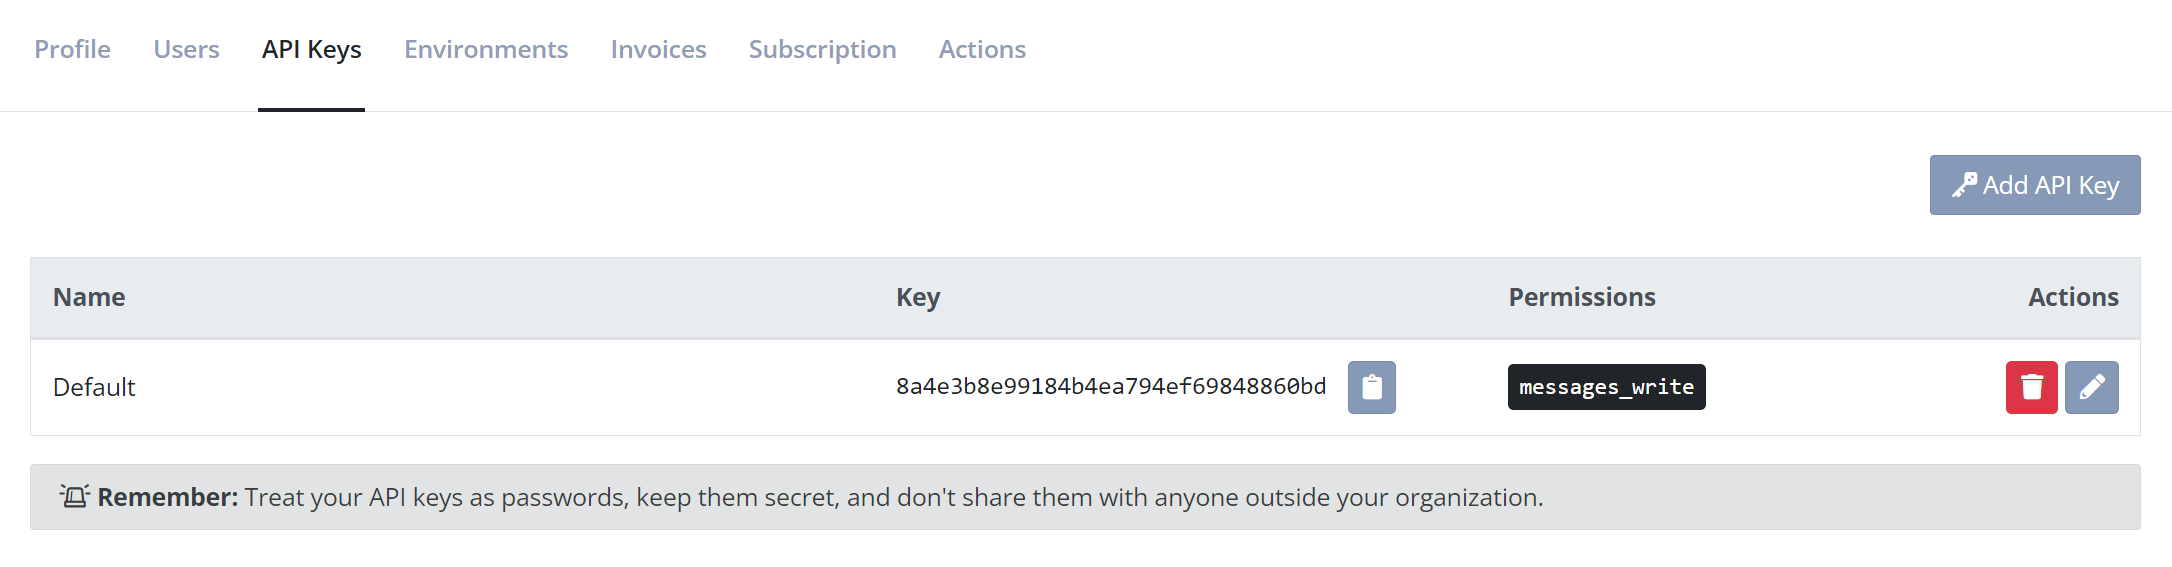Edit the Default API key
The image size is (2172, 567).
pyautogui.click(x=2091, y=387)
